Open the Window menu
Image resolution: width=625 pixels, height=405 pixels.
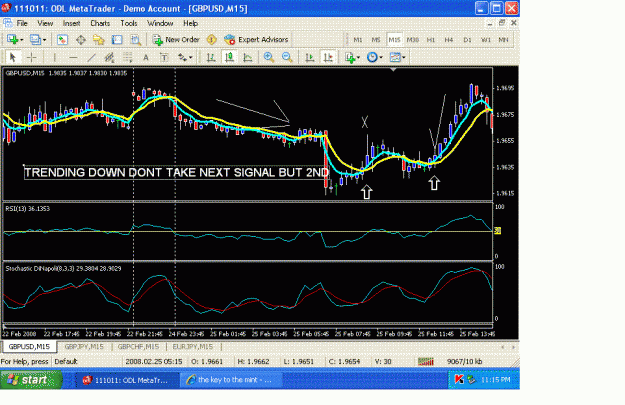(x=160, y=23)
